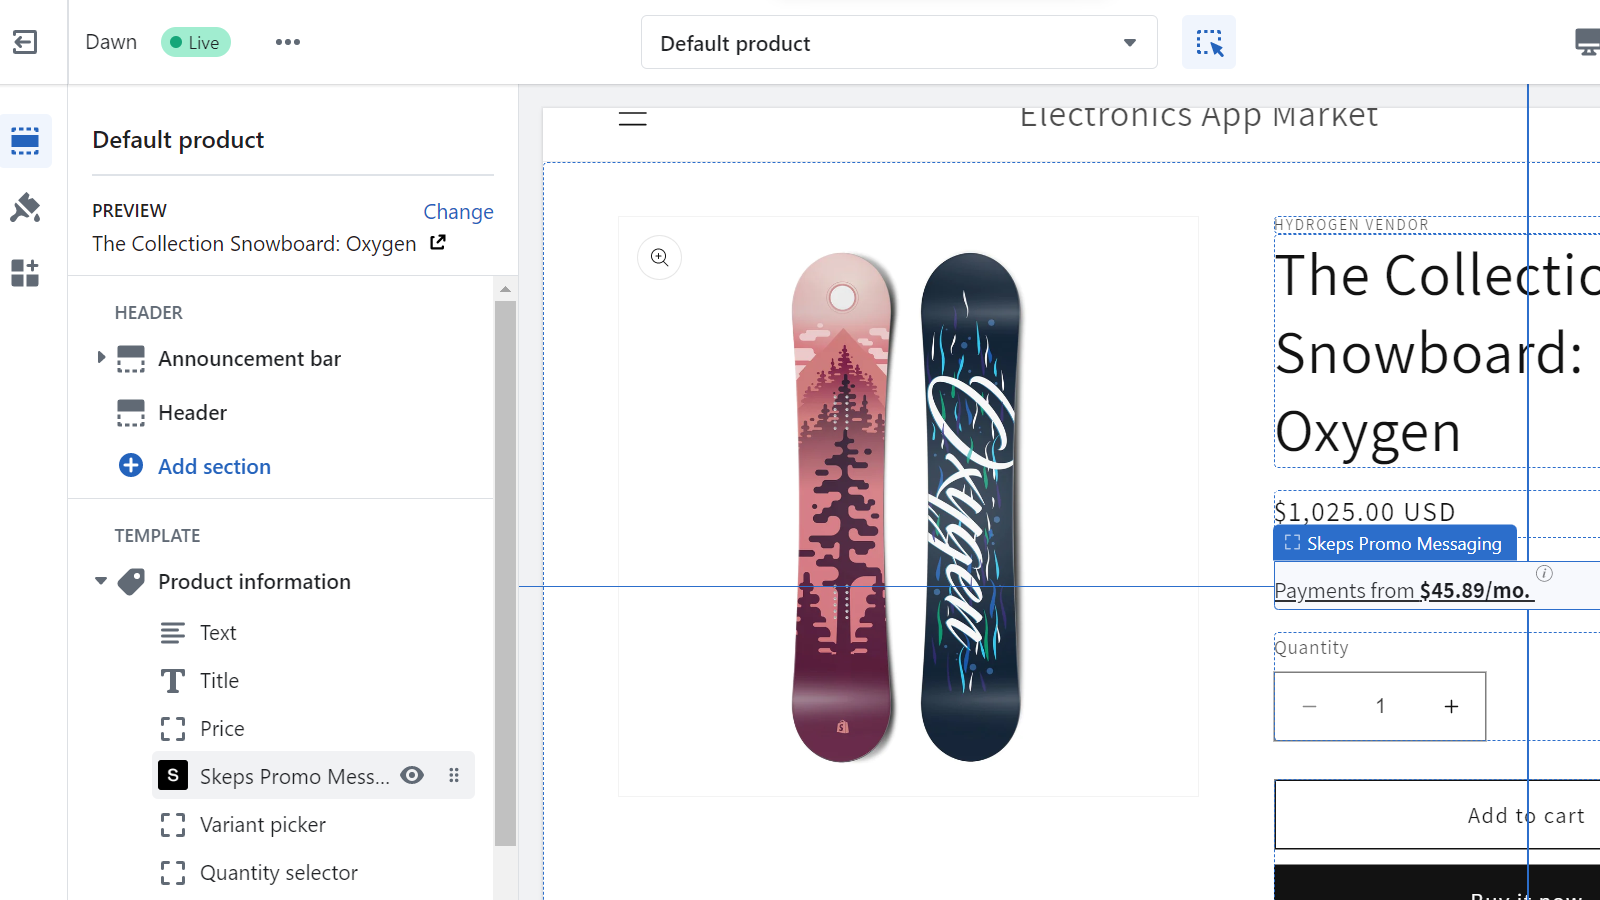Click the Add to cart button
Image resolution: width=1600 pixels, height=900 pixels.
pos(1437,815)
